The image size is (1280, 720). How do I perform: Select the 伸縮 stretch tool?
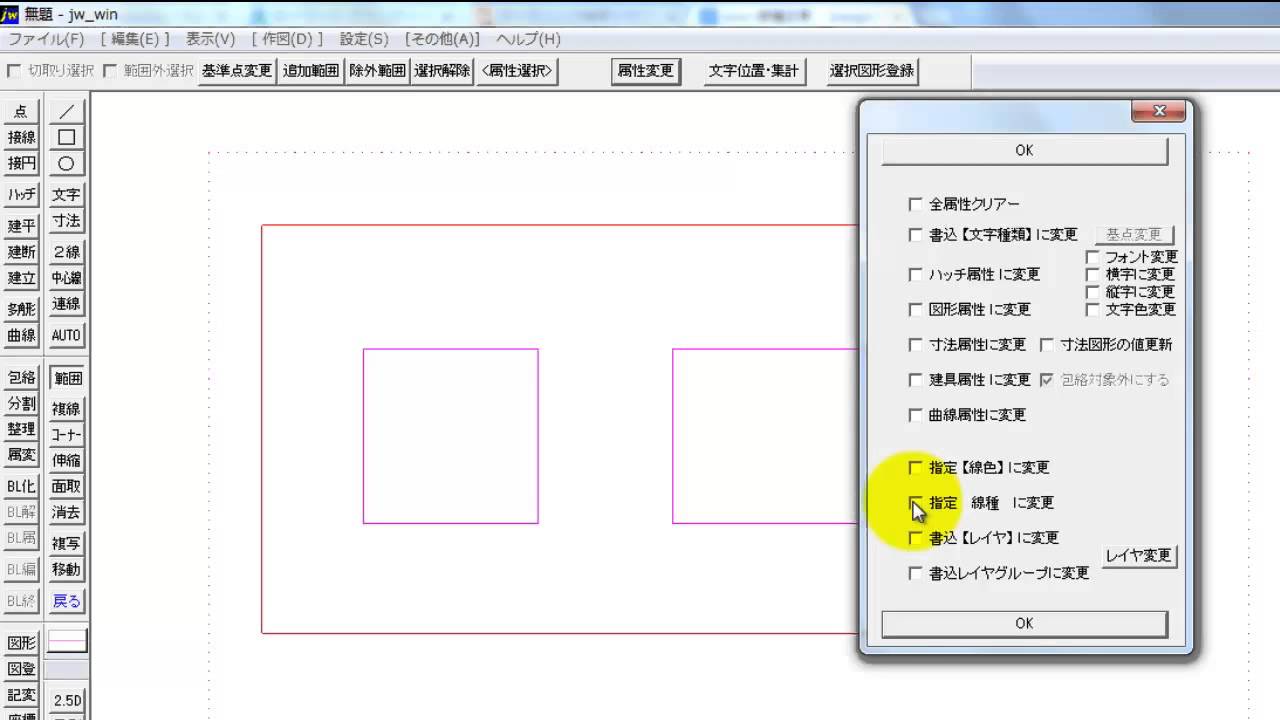66,461
